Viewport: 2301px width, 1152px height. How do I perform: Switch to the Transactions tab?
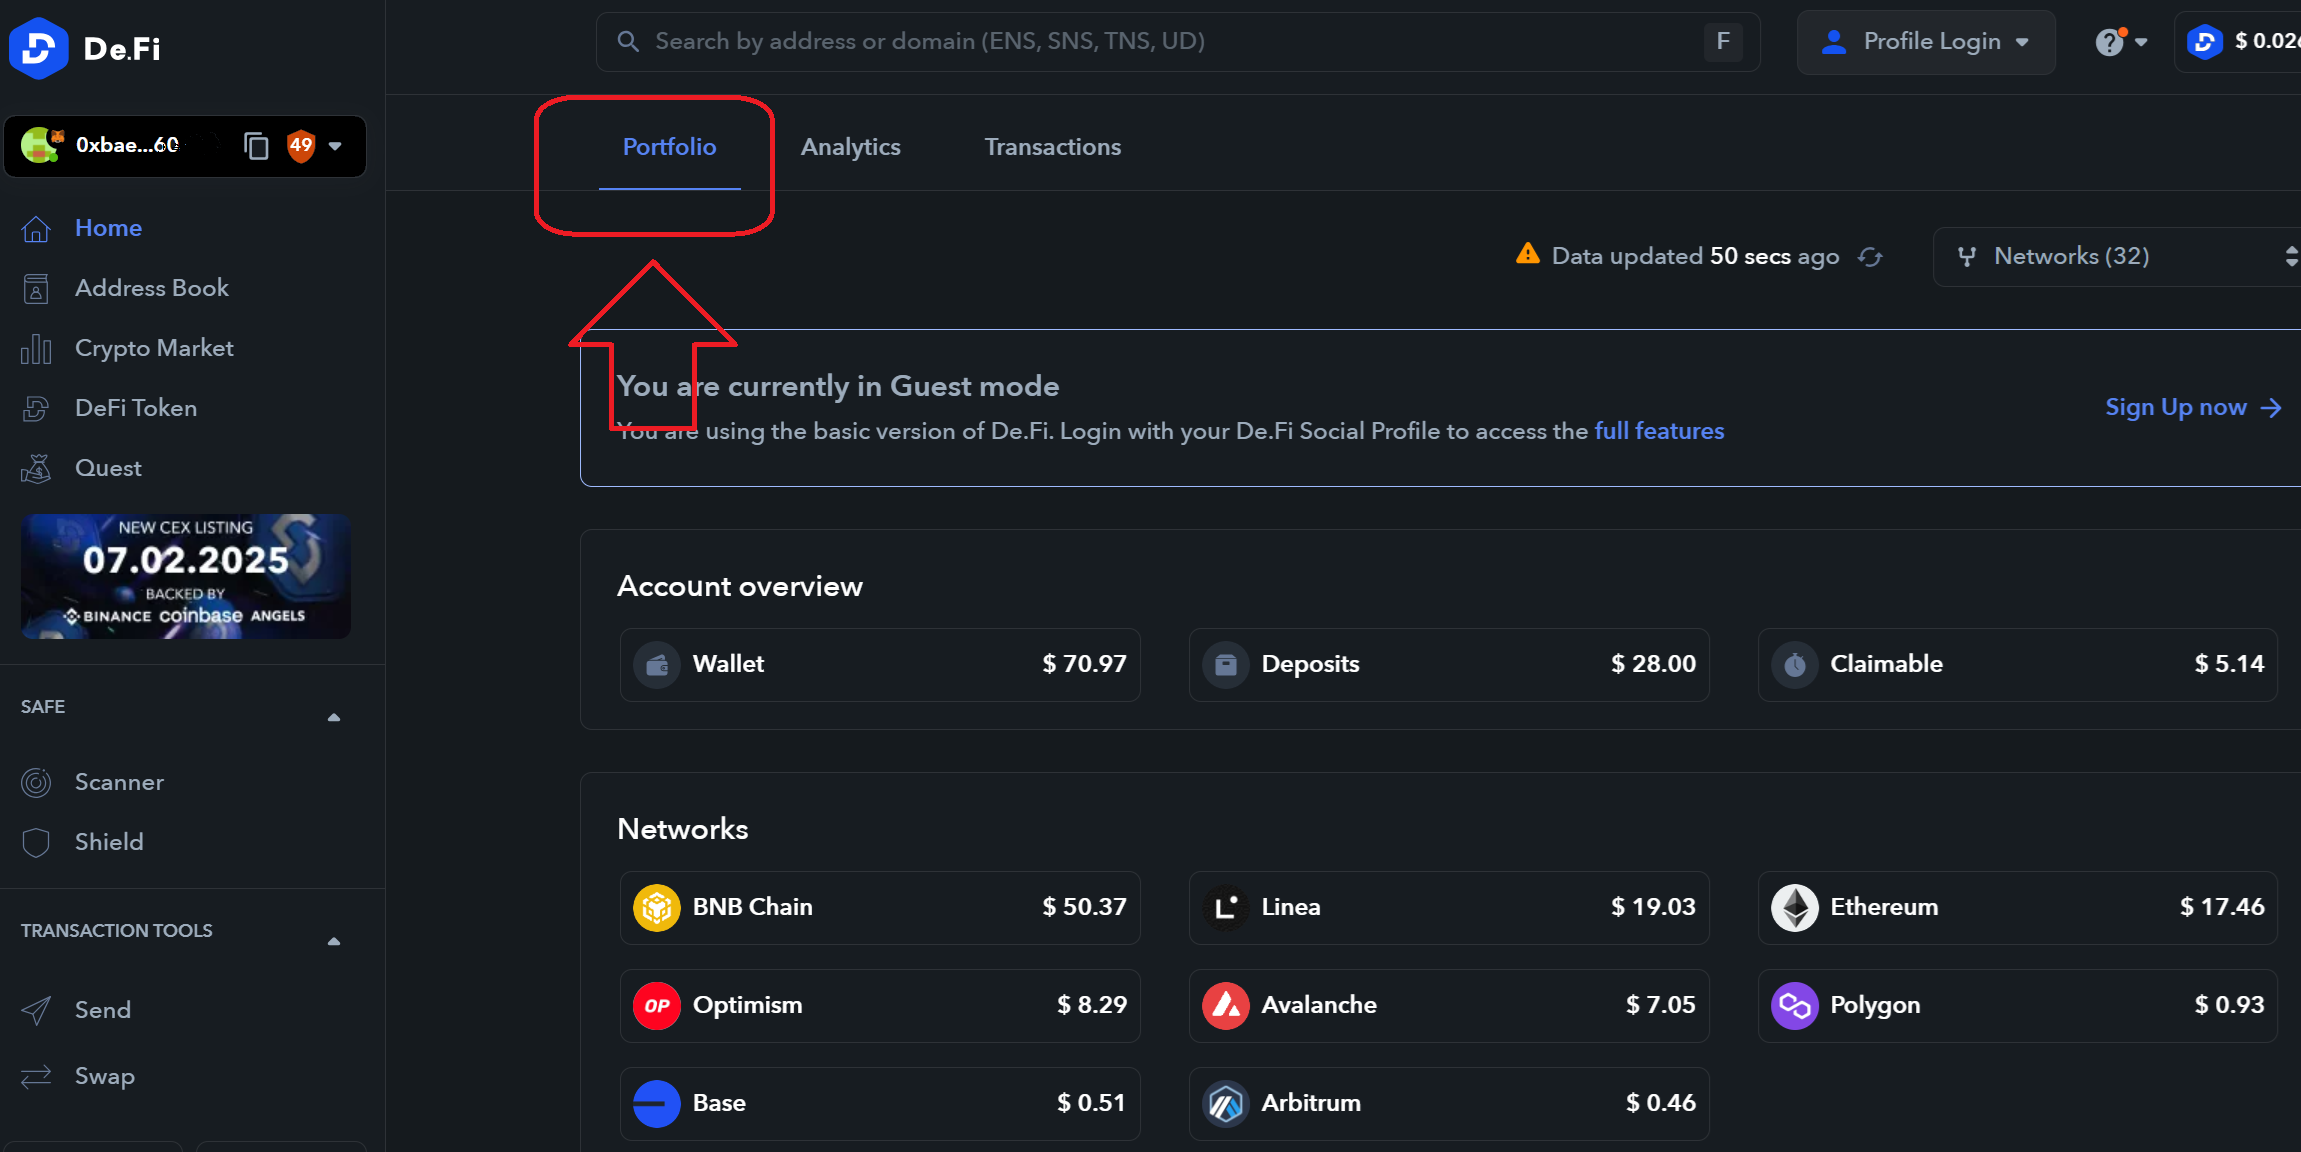(1053, 147)
